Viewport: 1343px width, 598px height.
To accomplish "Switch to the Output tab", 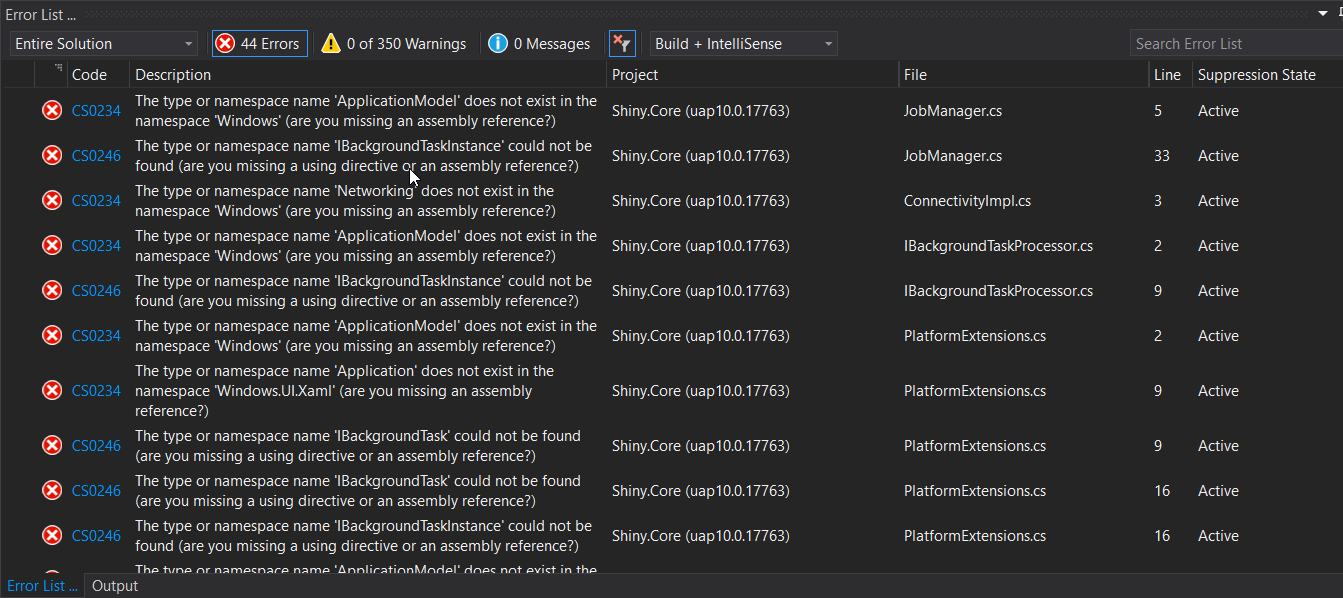I will (x=114, y=586).
